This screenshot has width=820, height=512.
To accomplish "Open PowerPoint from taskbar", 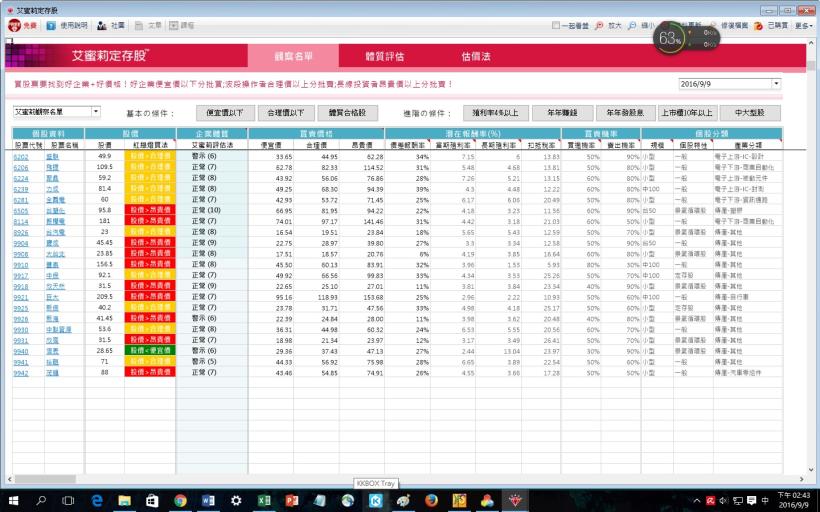I will (x=292, y=500).
